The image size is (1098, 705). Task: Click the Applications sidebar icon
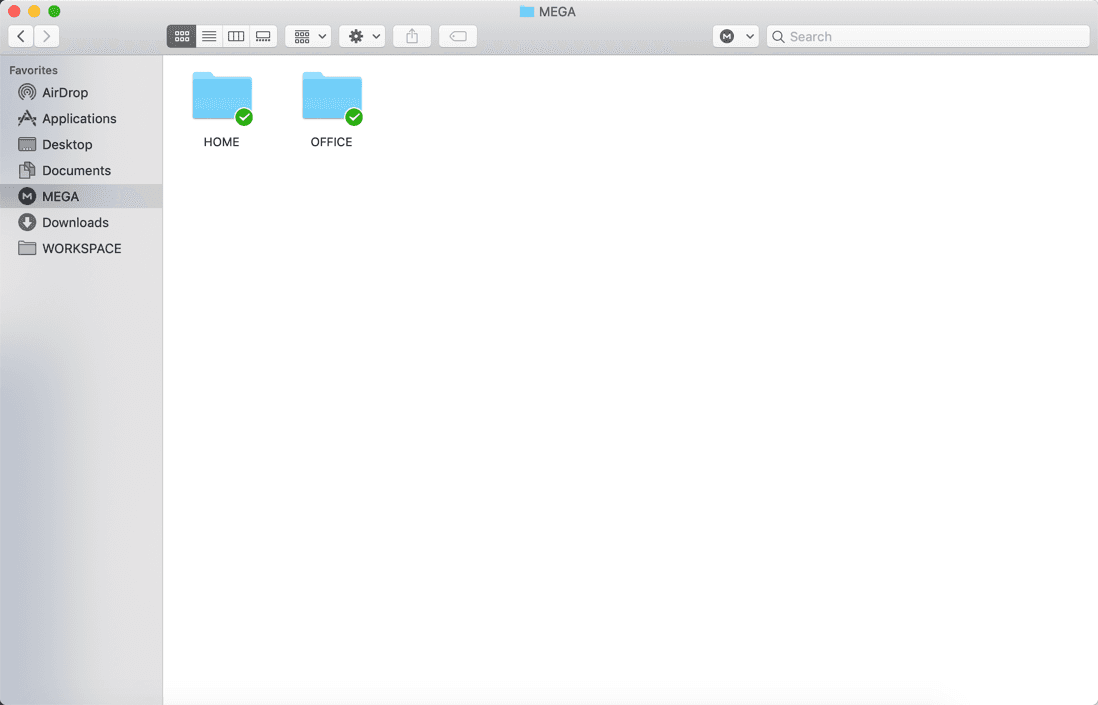[x=27, y=118]
